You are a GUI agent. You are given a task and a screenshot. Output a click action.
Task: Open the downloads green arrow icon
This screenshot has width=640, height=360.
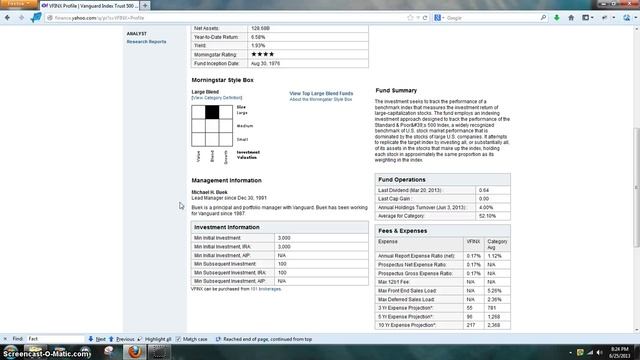[557, 18]
